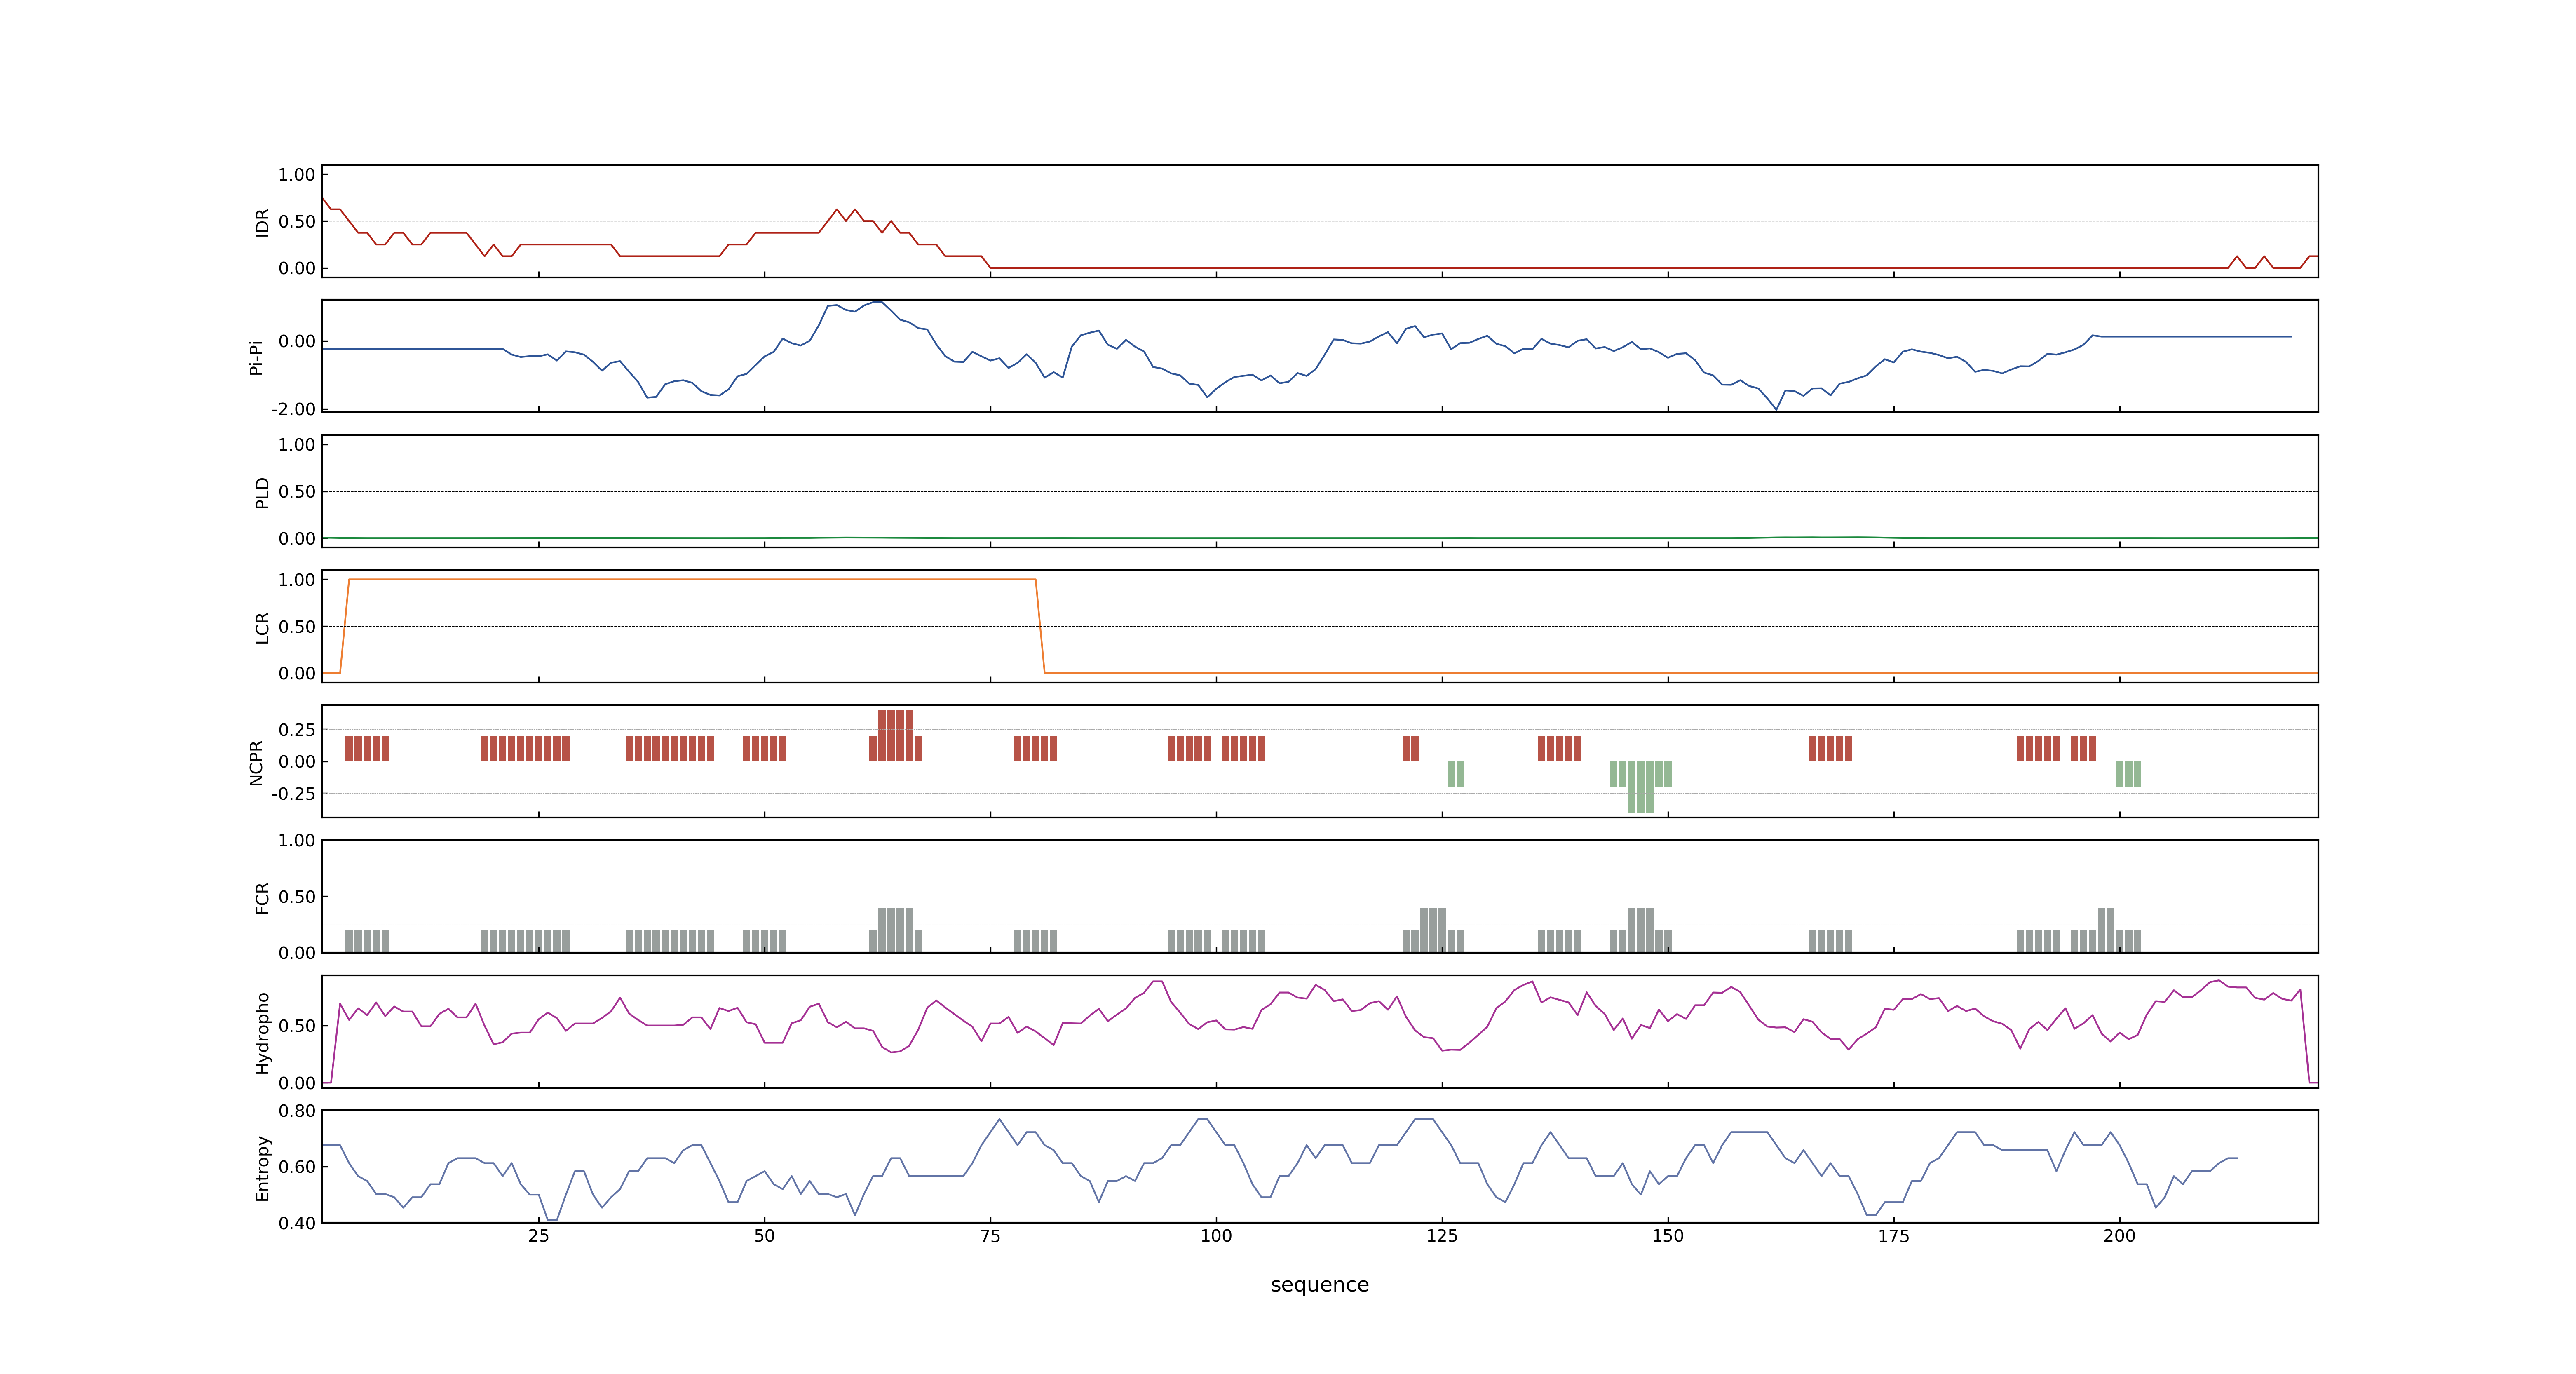
Task: Click the FCR y-axis label
Action: (262, 897)
